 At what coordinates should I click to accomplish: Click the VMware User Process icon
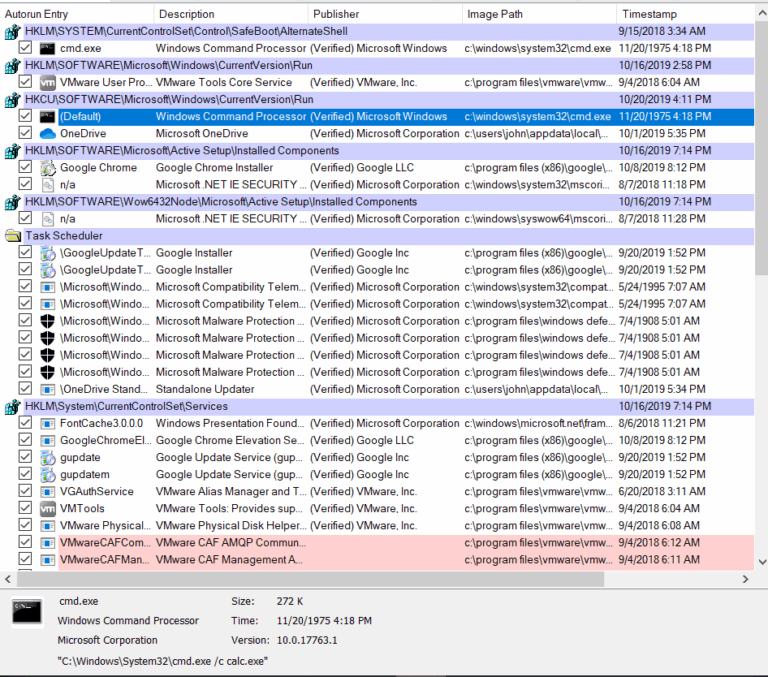[47, 82]
